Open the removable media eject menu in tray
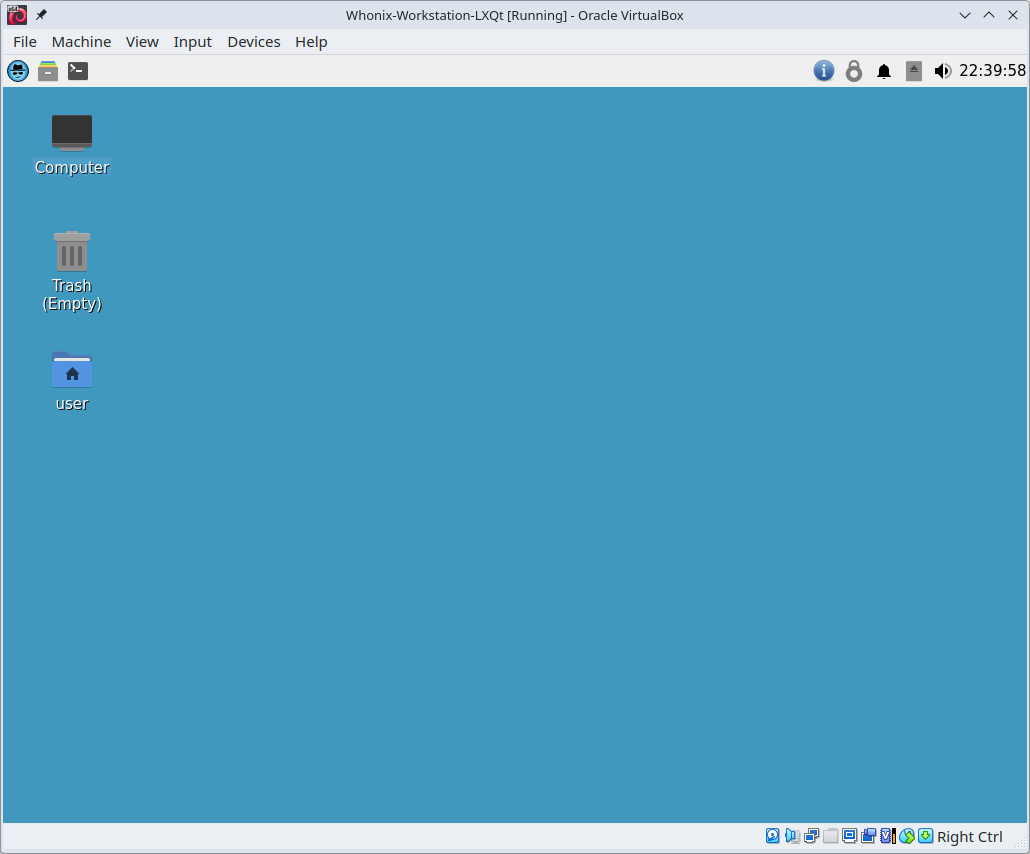This screenshot has width=1030, height=854. click(x=913, y=71)
